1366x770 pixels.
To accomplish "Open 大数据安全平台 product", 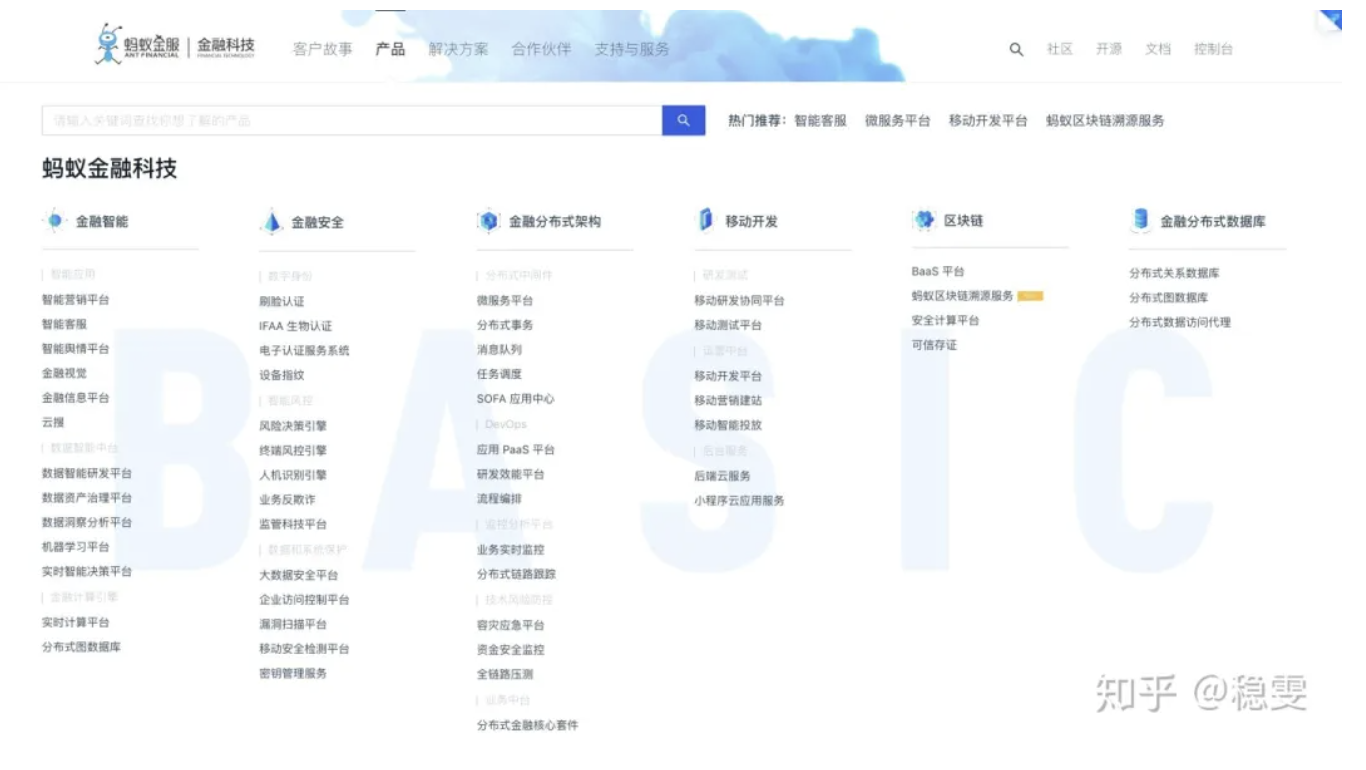I will (299, 575).
